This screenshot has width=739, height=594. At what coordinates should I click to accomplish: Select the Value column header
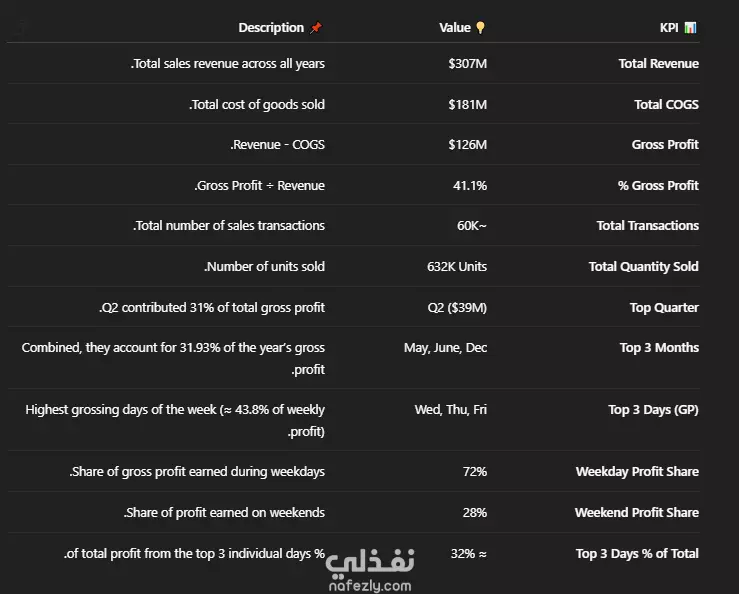click(455, 28)
